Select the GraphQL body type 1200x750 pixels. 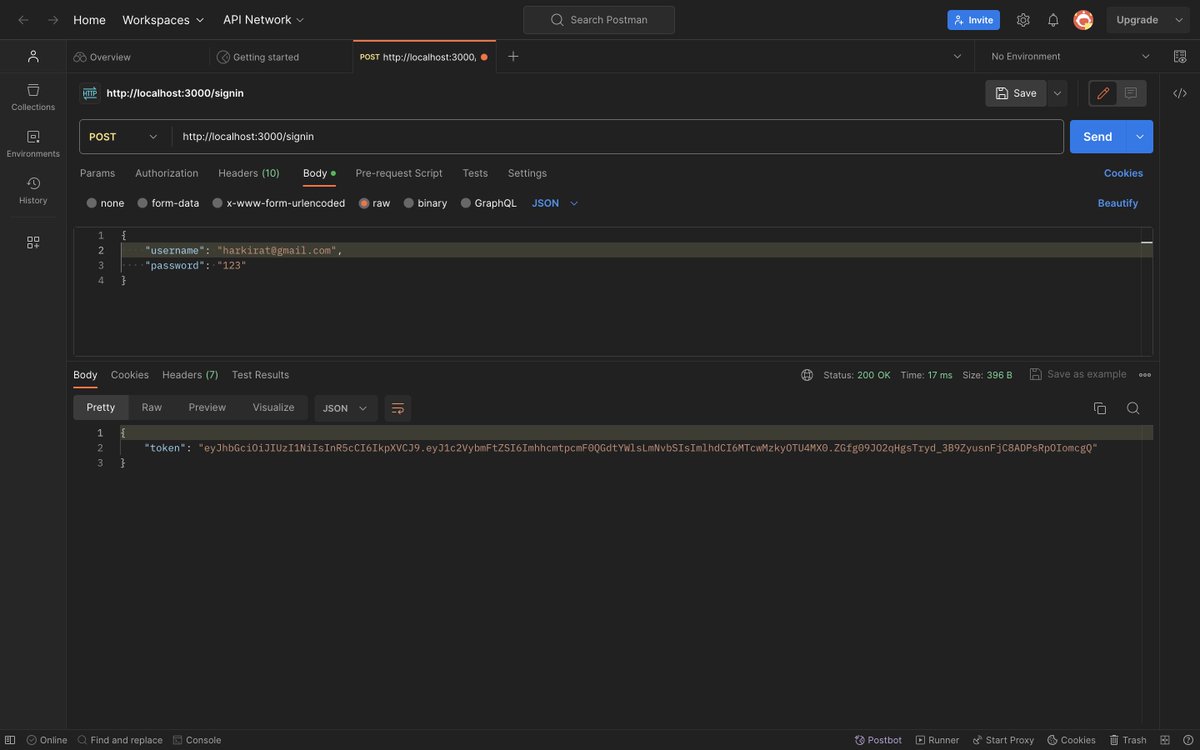(489, 203)
